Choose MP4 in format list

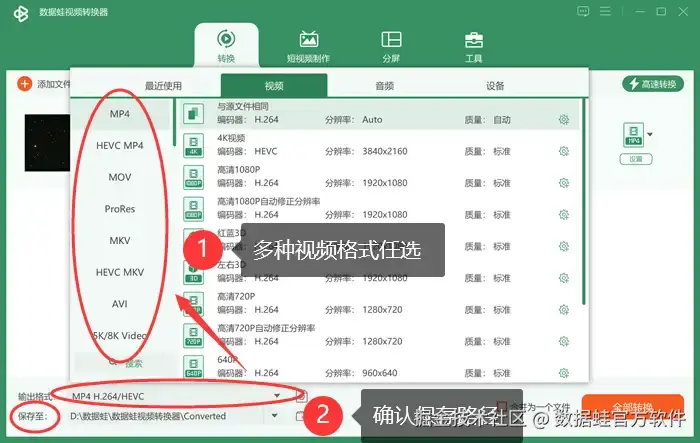120,114
